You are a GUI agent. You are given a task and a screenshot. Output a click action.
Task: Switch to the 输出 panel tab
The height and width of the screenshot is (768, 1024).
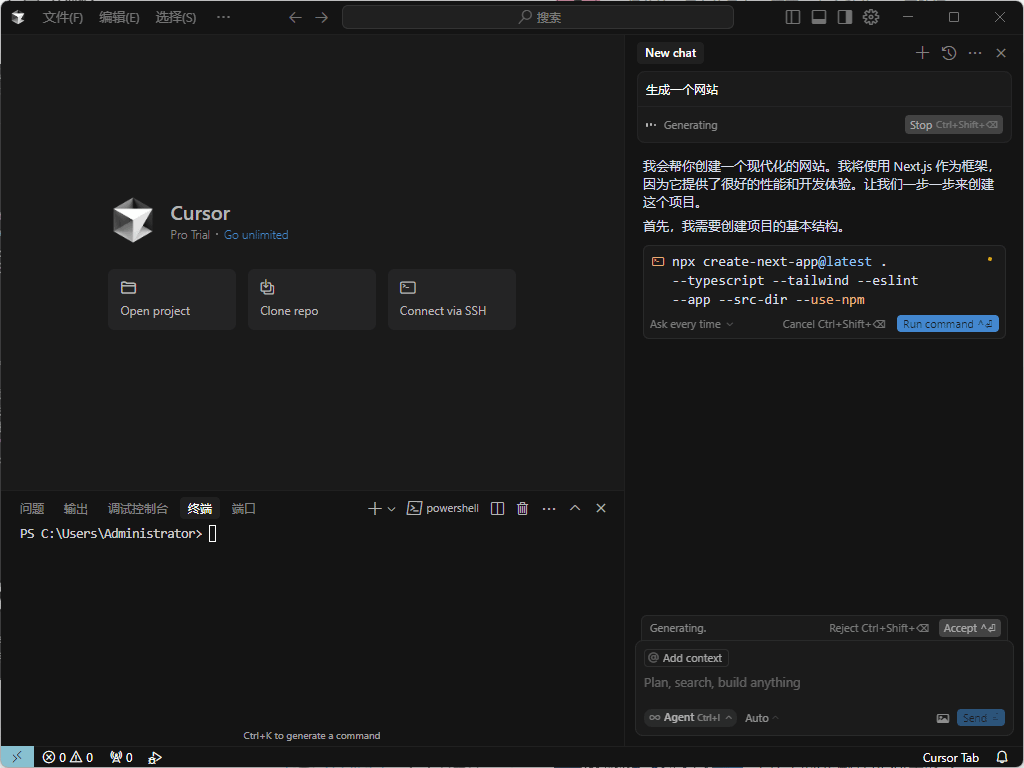pyautogui.click(x=76, y=509)
